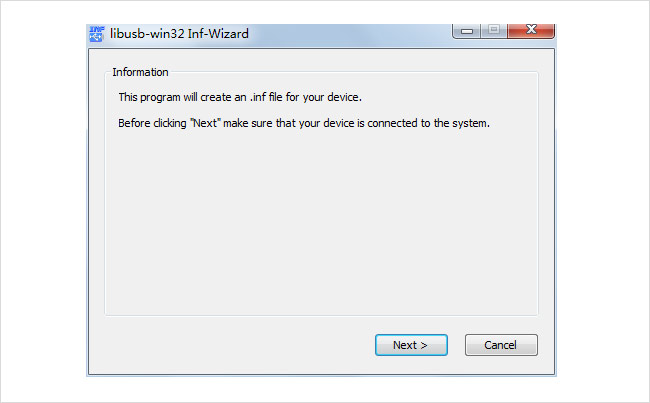
Task: Click the 'This program will create' sentence
Action: click(240, 97)
